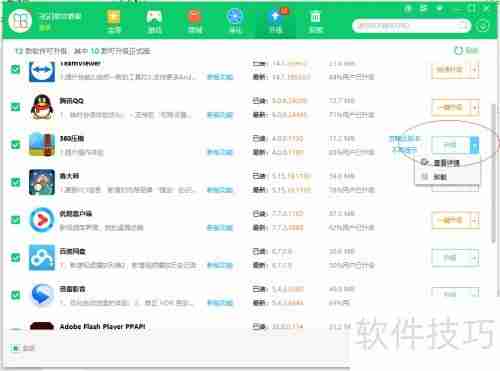Click the one-key upgrade button for 腾讯QQ
This screenshot has width=500, height=371.
[450, 107]
